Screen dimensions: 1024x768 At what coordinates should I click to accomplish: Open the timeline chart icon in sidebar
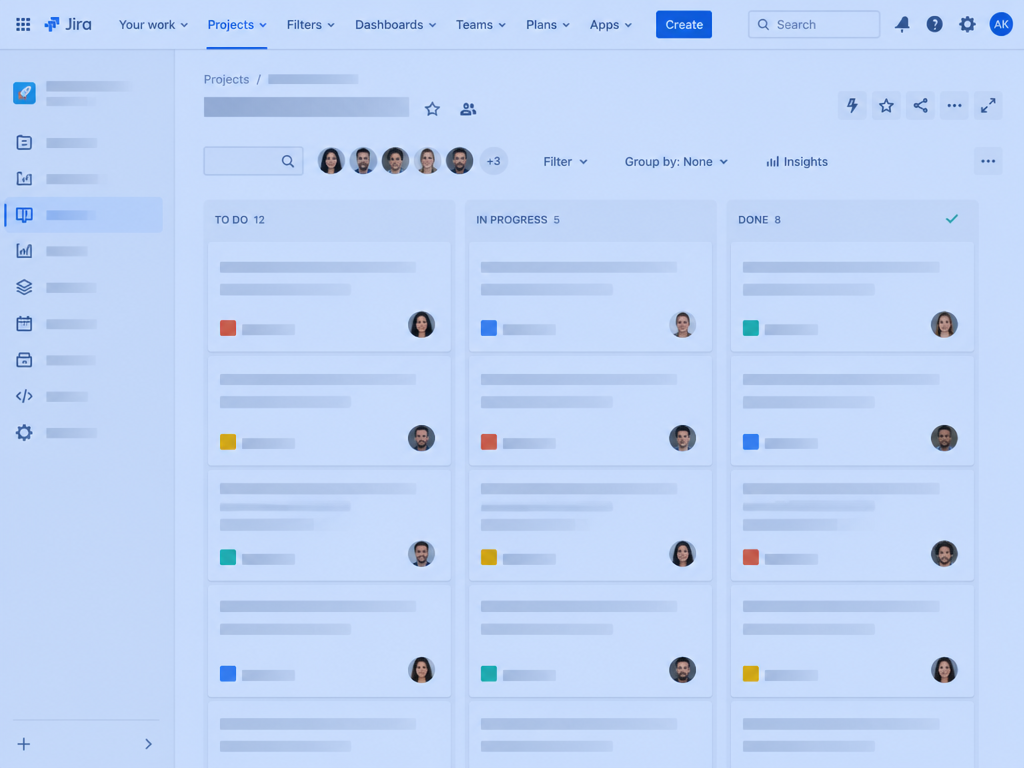24,178
